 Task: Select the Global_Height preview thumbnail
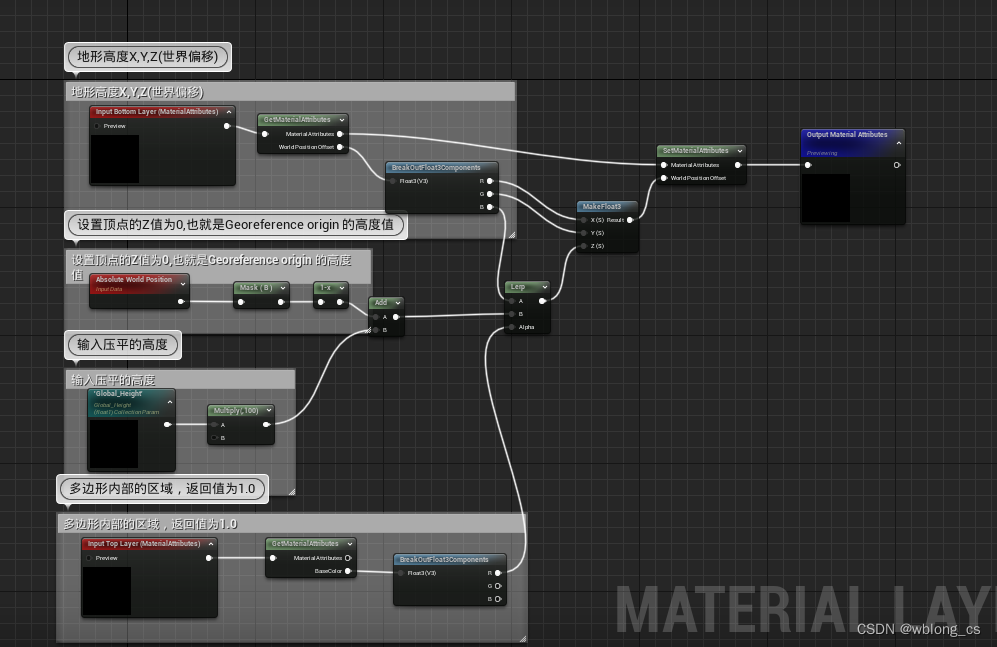[114, 444]
